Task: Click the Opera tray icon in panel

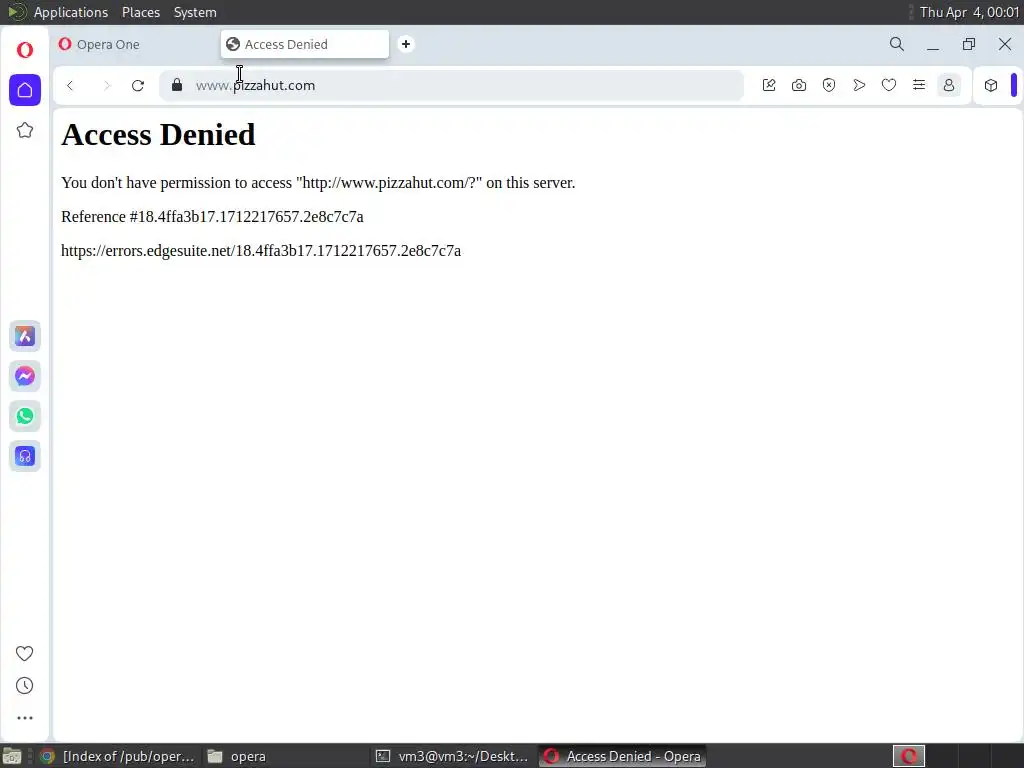Action: 908,756
